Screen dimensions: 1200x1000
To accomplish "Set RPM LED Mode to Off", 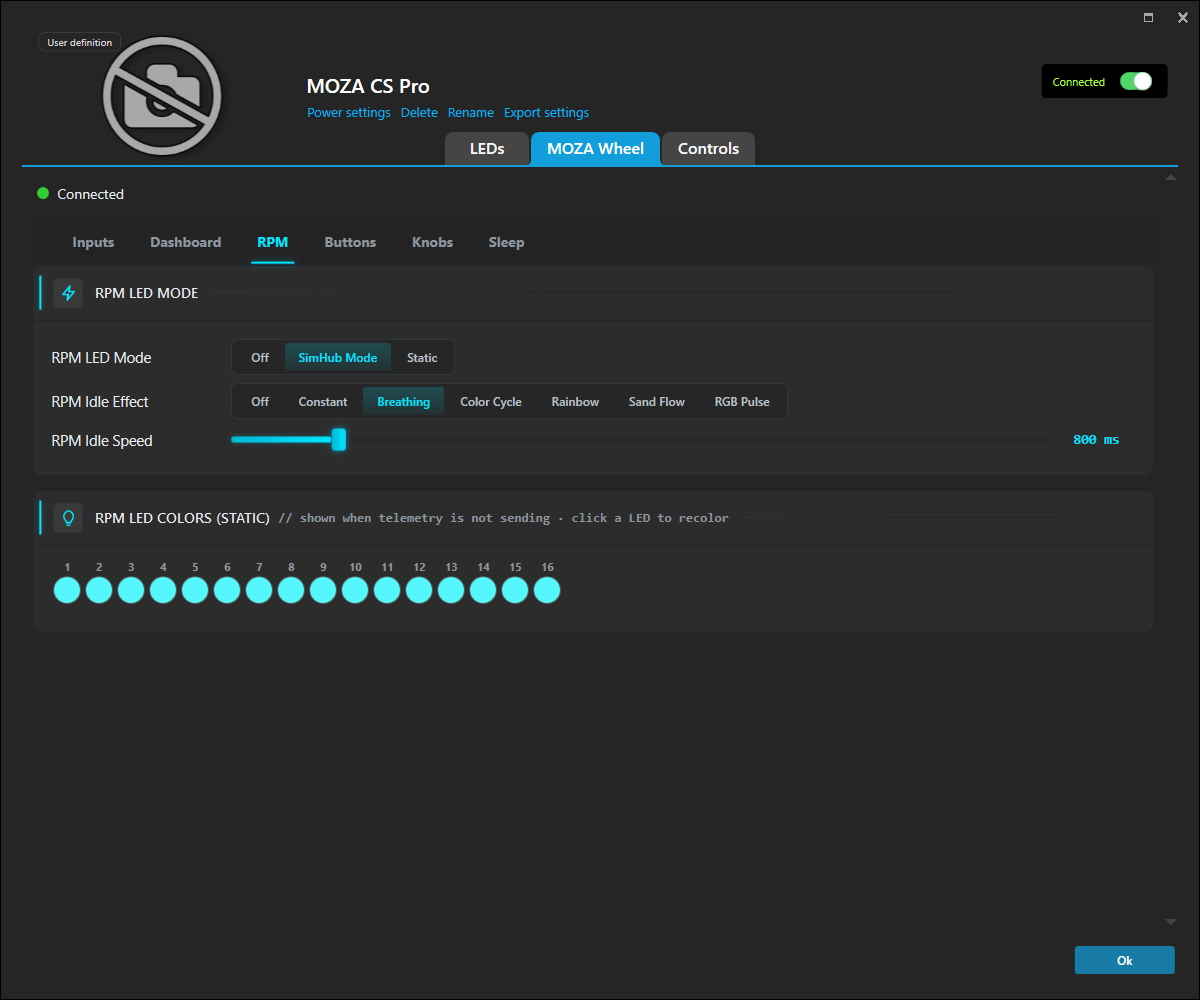I will (260, 358).
